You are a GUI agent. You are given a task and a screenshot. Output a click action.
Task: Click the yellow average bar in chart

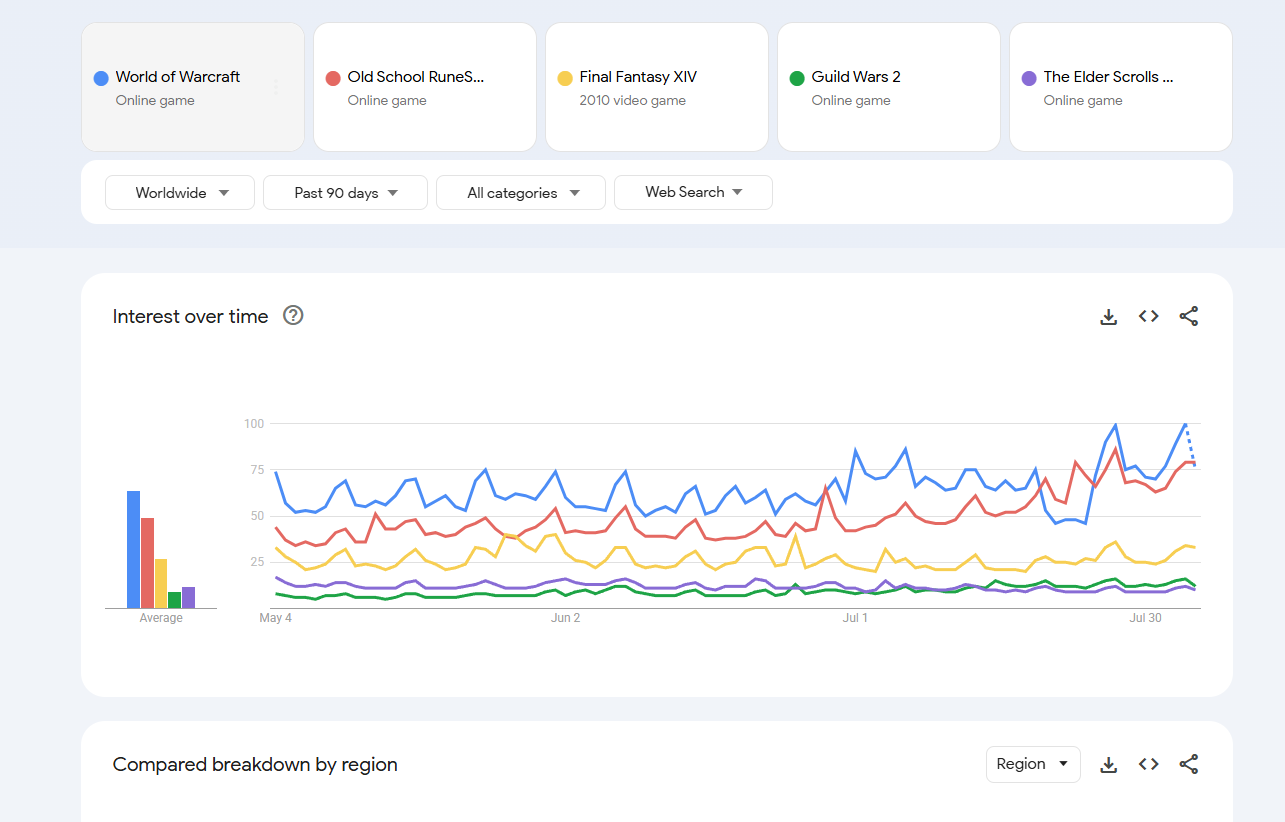tap(161, 583)
